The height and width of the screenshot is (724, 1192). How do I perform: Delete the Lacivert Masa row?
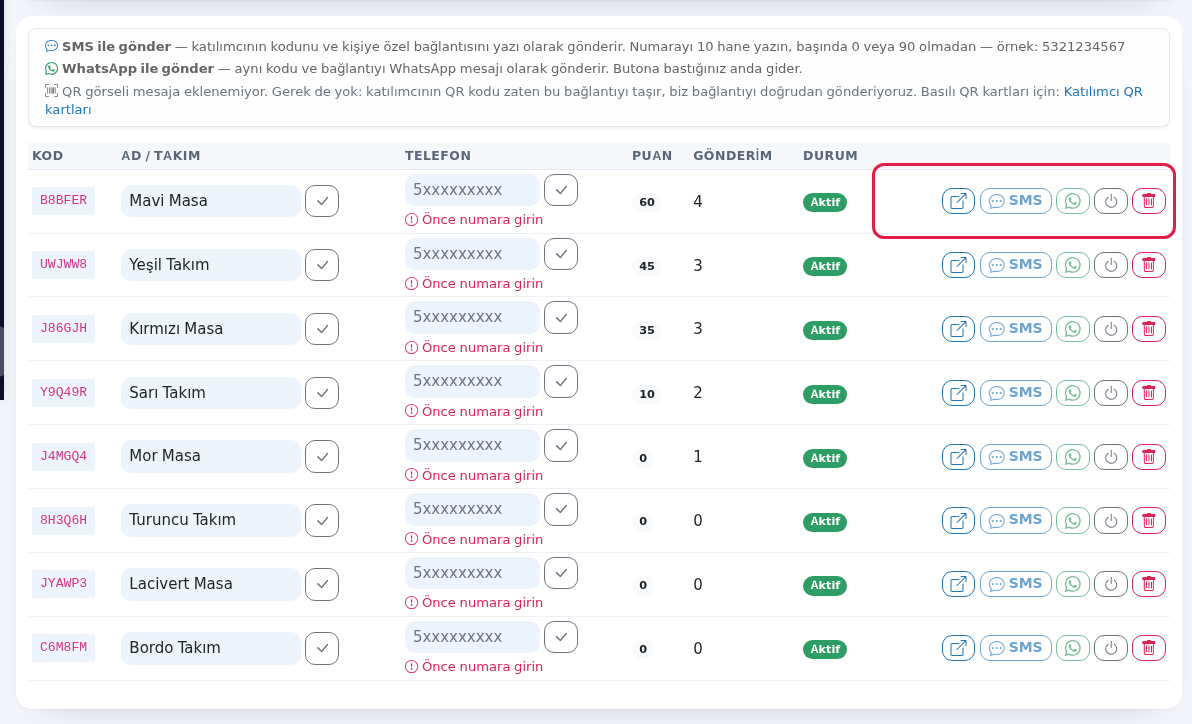click(x=1149, y=584)
